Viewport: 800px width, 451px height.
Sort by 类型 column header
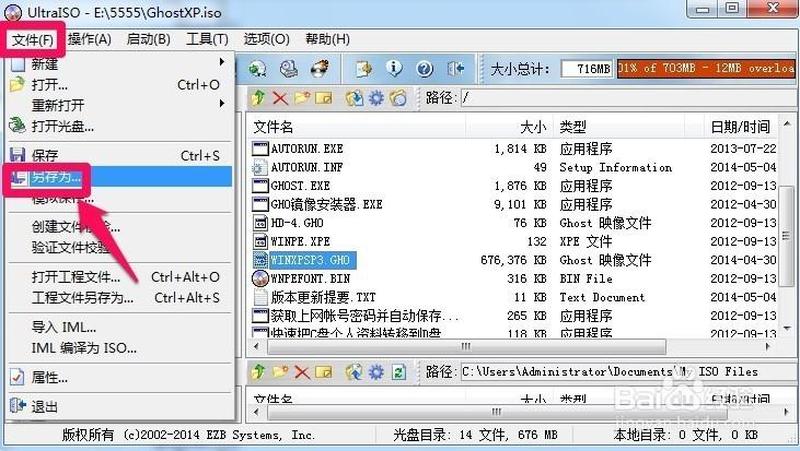[617, 127]
